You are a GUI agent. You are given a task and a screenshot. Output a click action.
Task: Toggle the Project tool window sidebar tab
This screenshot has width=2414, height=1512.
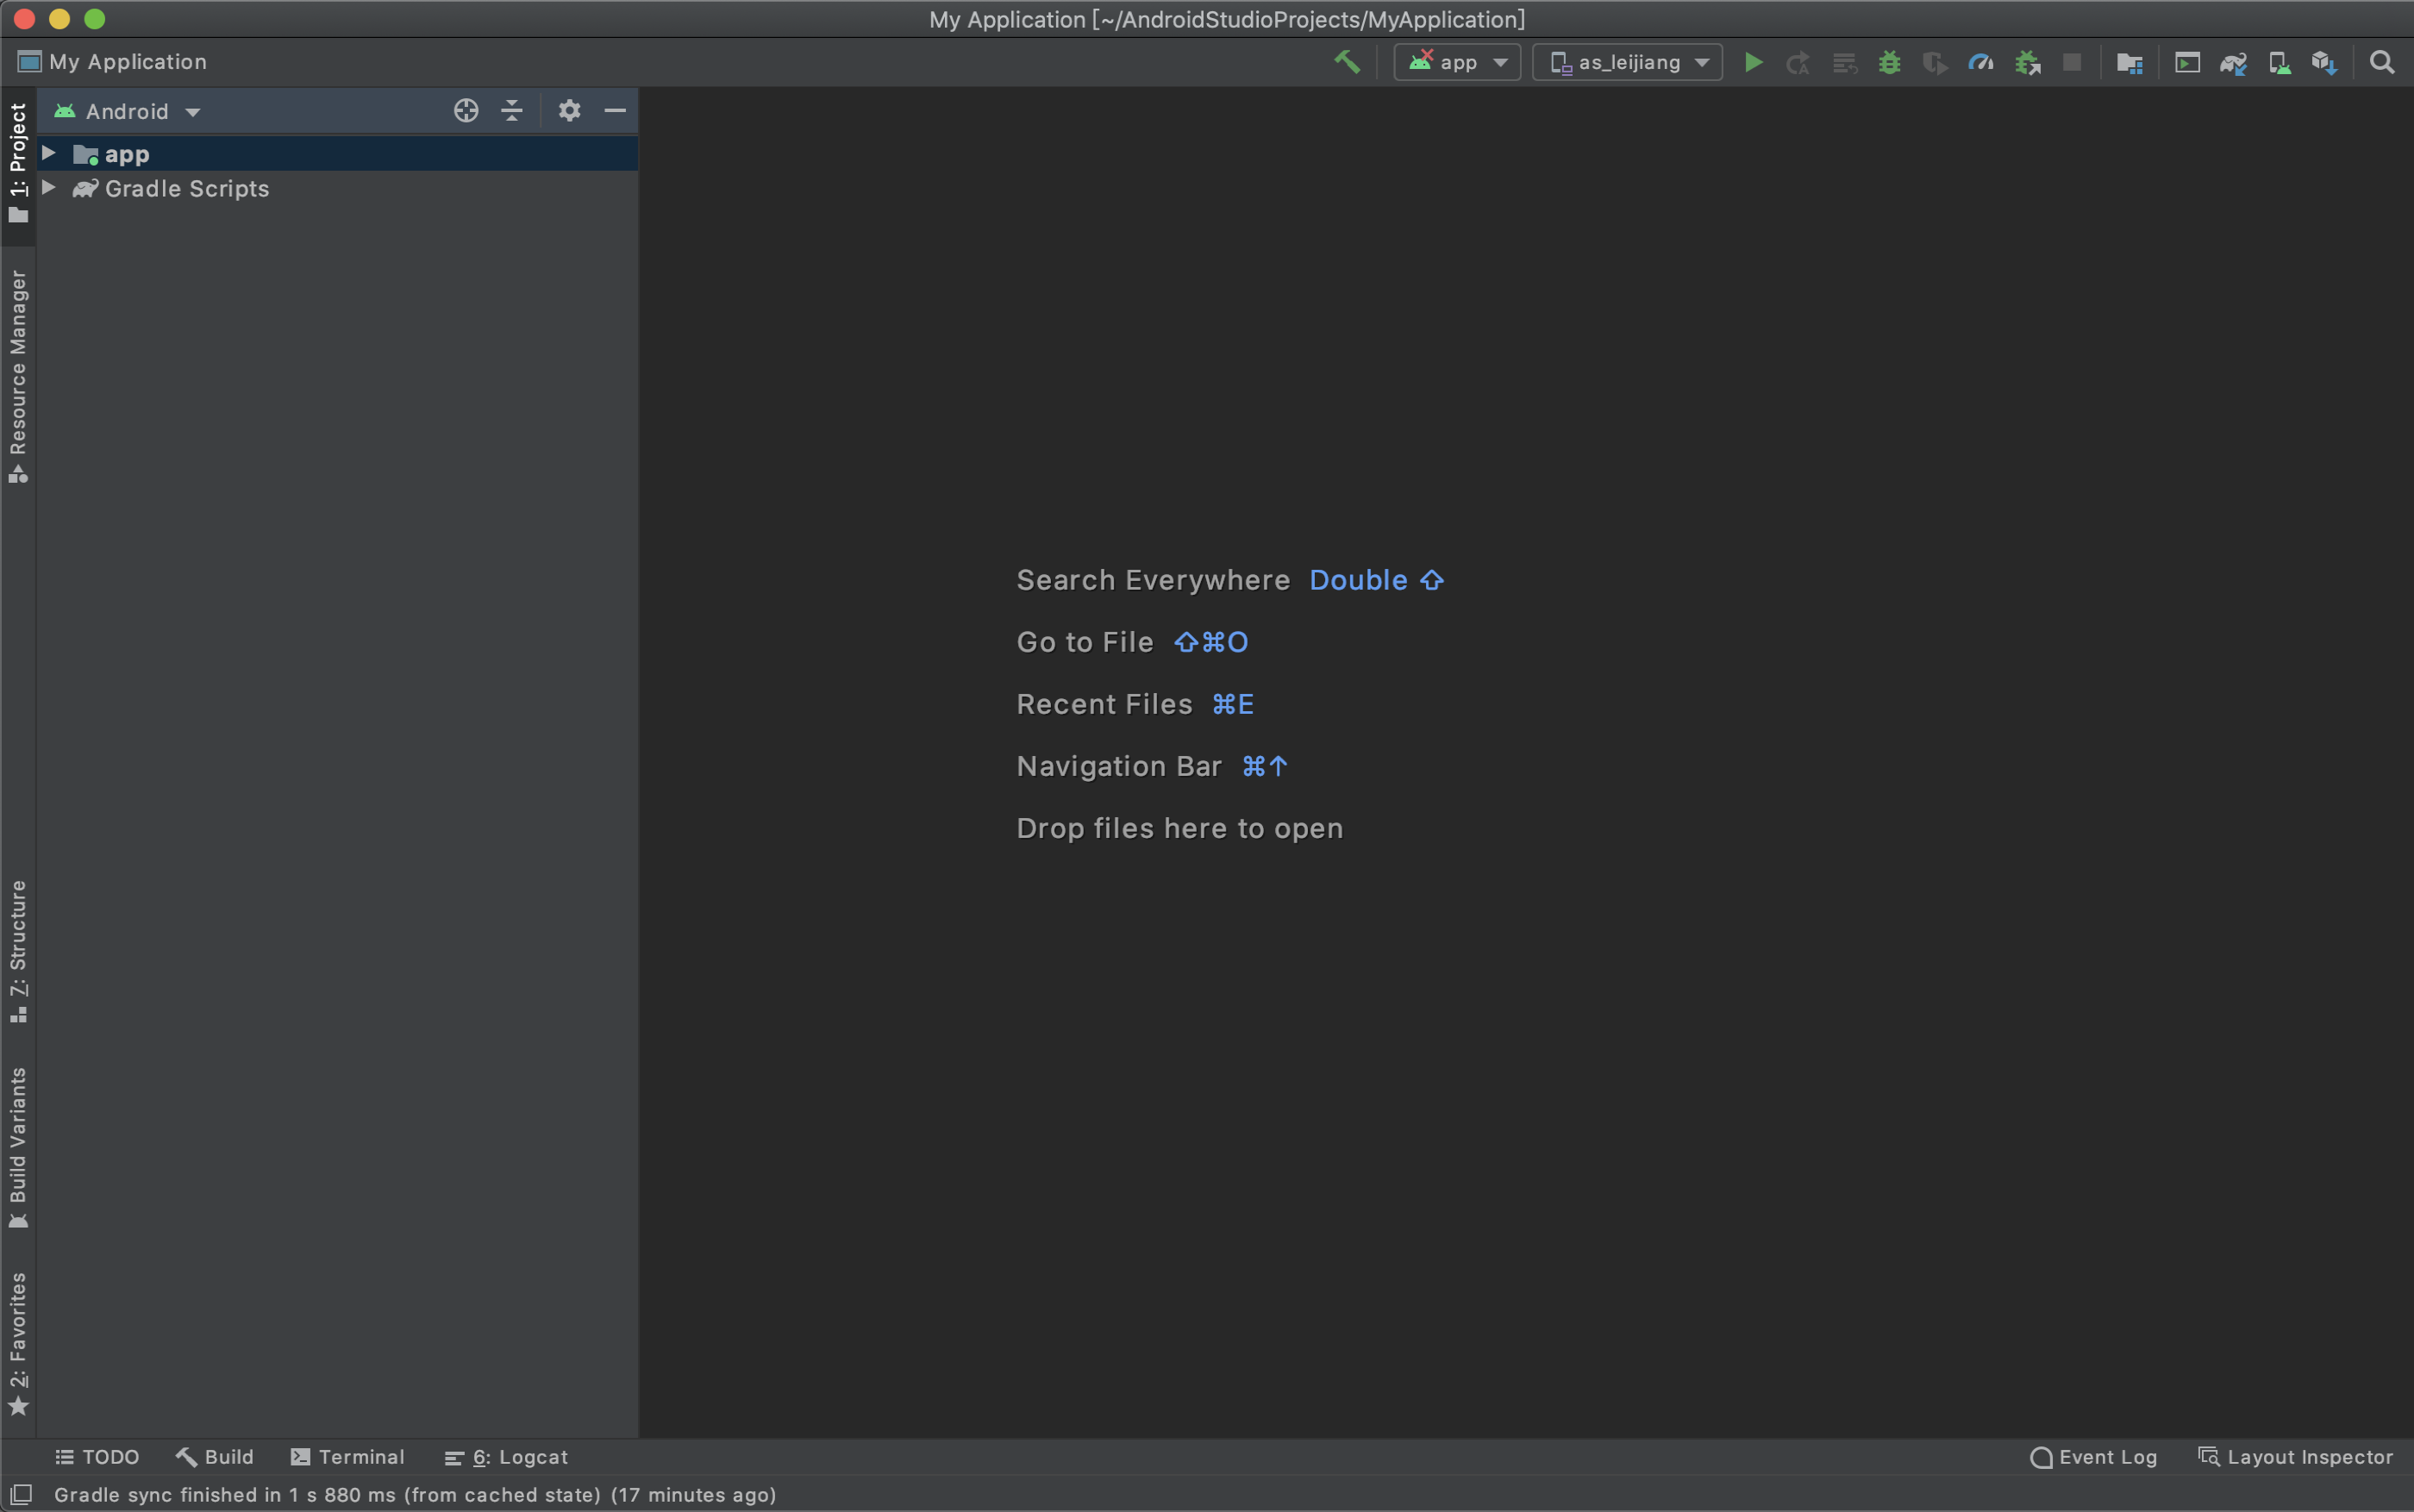coord(18,163)
